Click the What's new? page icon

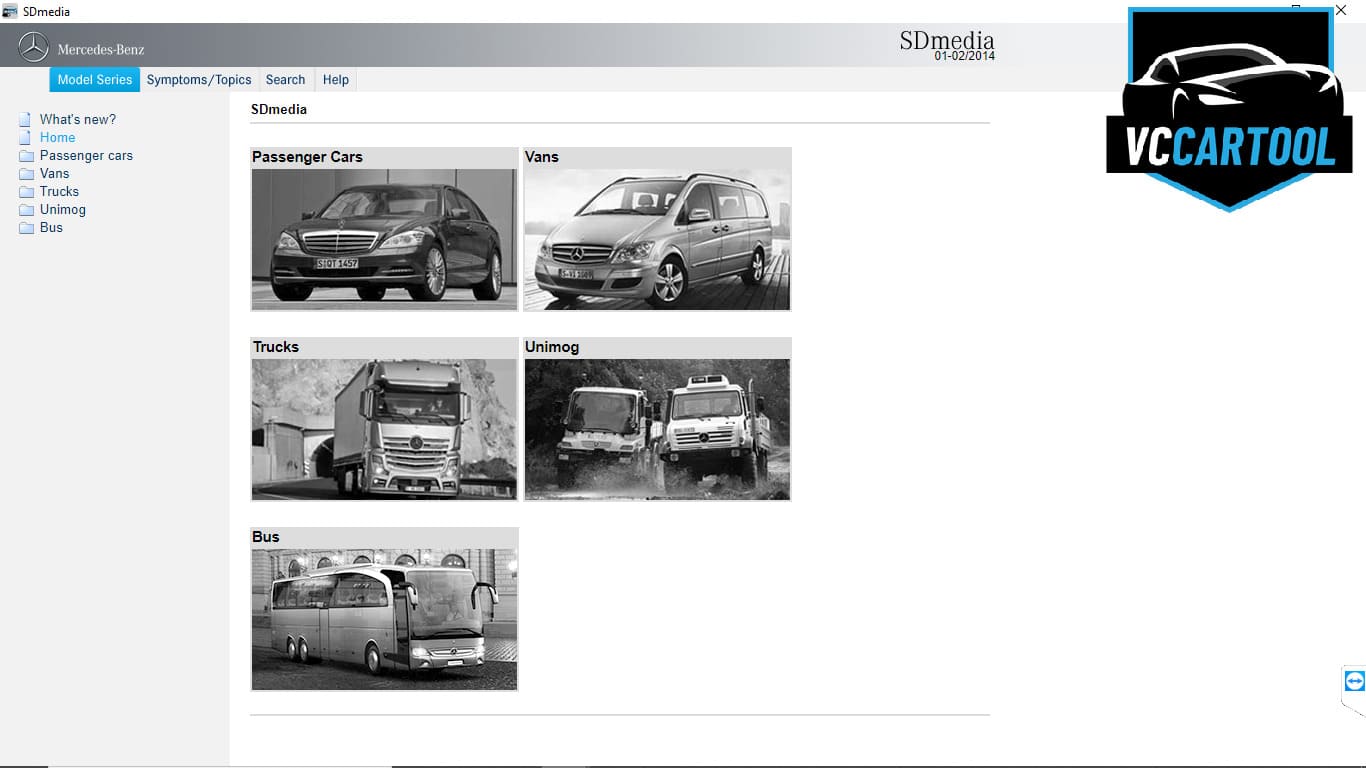point(25,120)
